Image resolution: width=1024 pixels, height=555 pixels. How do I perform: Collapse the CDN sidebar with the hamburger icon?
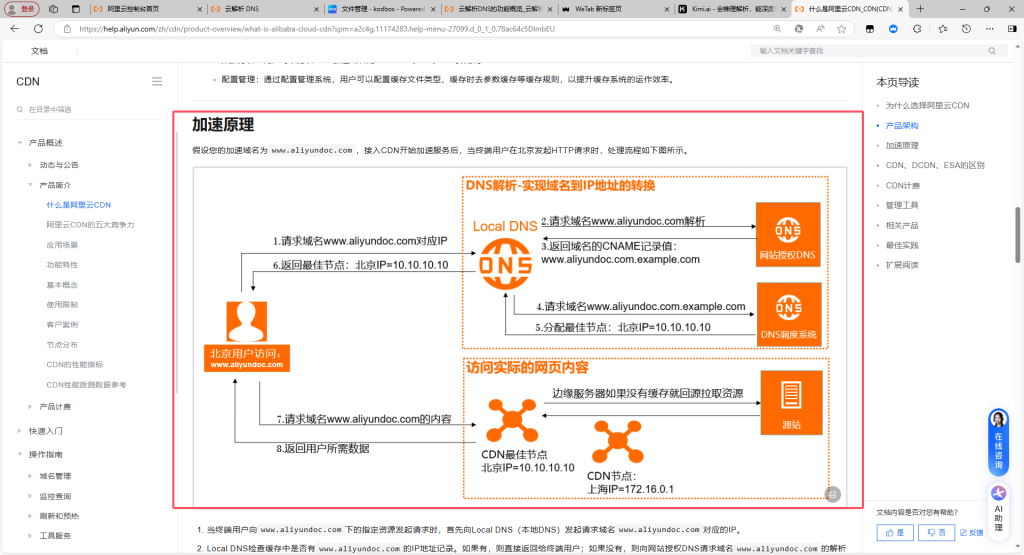pyautogui.click(x=157, y=81)
